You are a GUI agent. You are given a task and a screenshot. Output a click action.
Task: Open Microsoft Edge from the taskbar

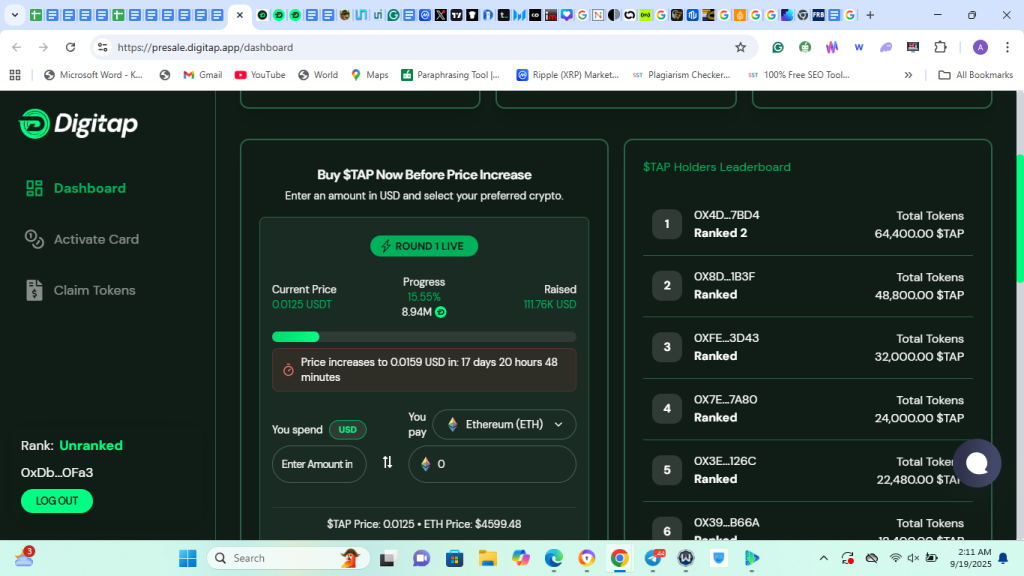pyautogui.click(x=554, y=558)
